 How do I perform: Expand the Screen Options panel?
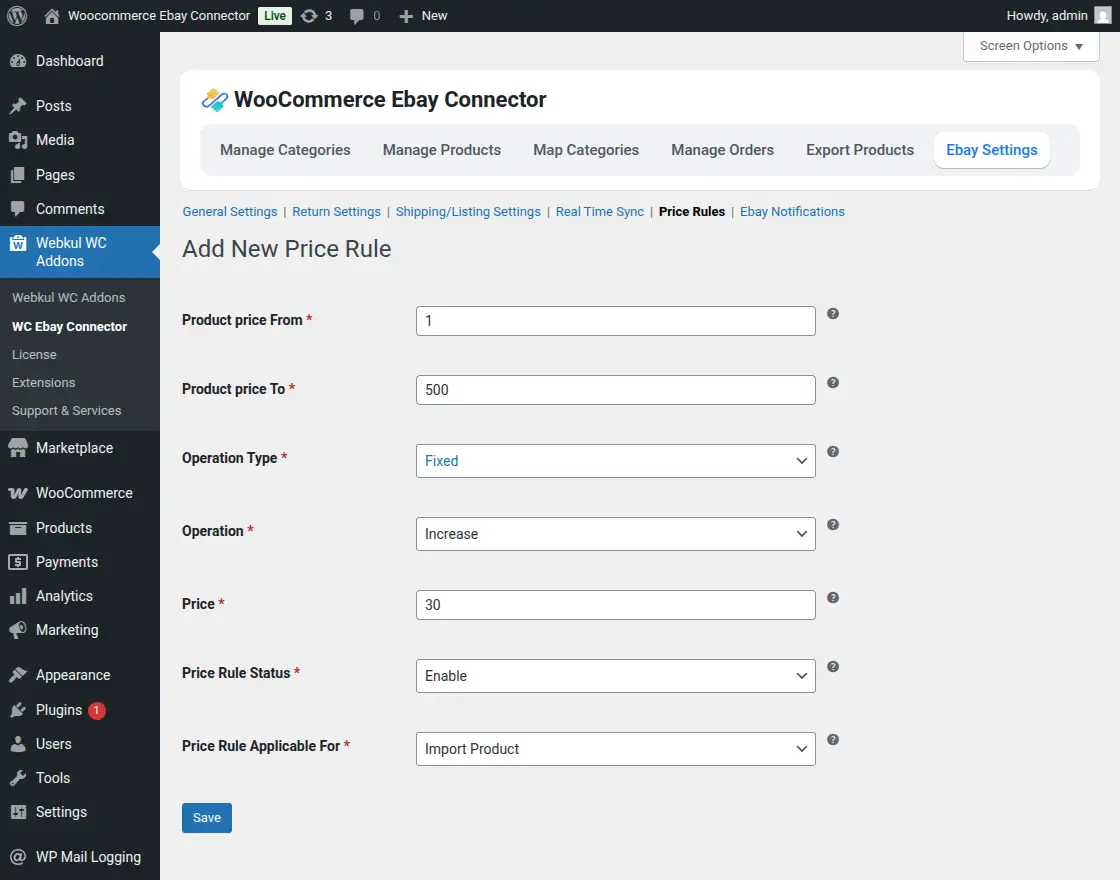tap(1031, 46)
